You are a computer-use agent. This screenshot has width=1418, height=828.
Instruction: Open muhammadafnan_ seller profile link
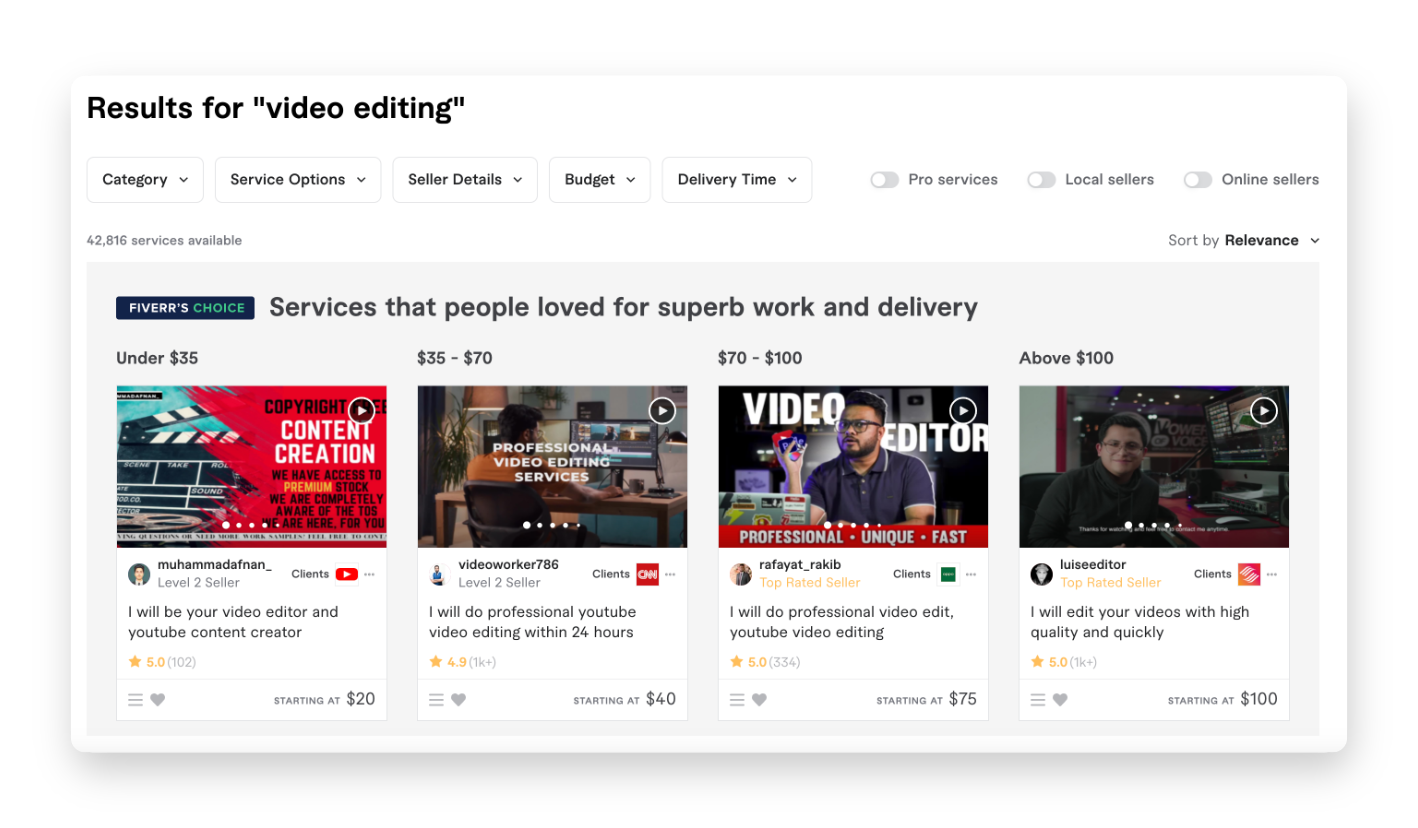click(215, 565)
